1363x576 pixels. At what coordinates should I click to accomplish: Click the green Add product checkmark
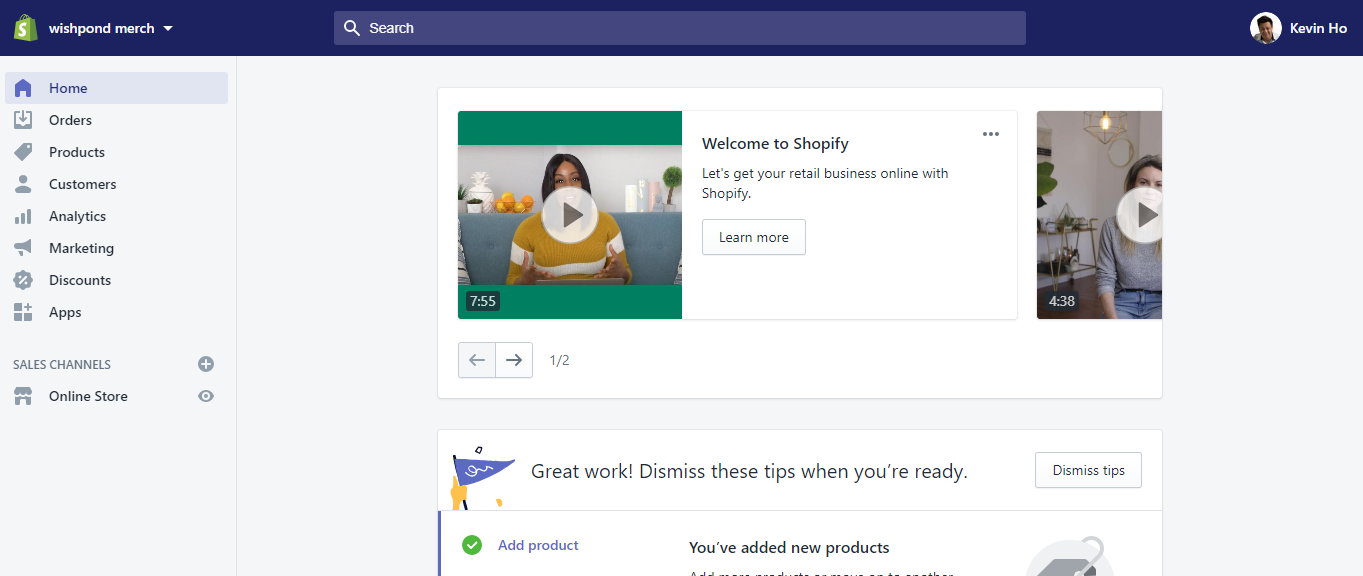pyautogui.click(x=472, y=545)
